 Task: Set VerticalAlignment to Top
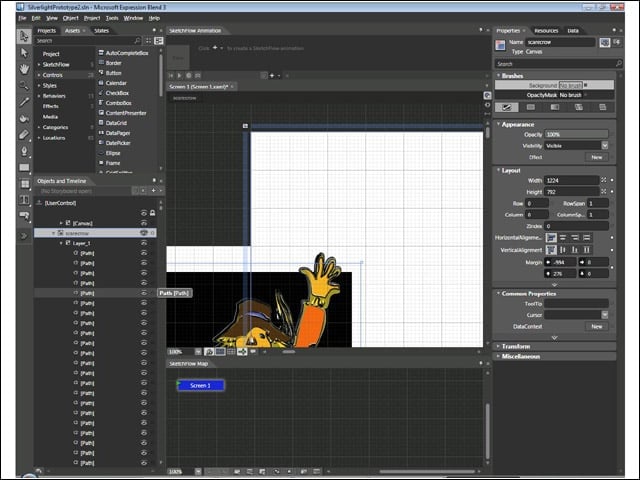[x=551, y=250]
